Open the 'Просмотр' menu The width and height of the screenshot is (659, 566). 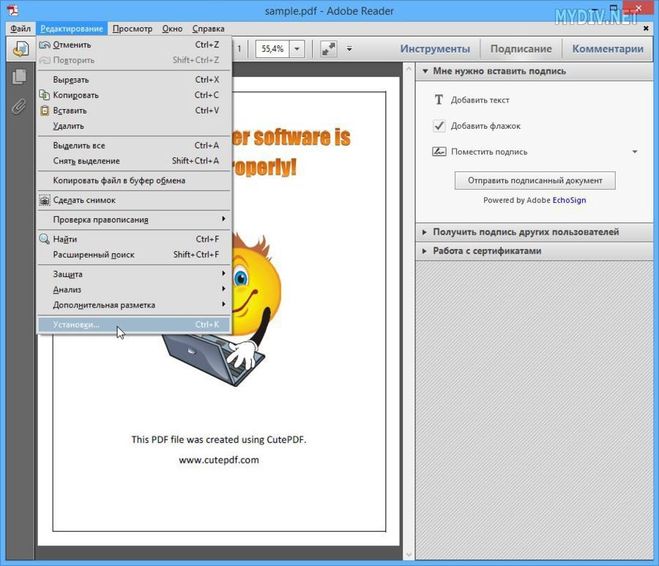click(x=132, y=29)
